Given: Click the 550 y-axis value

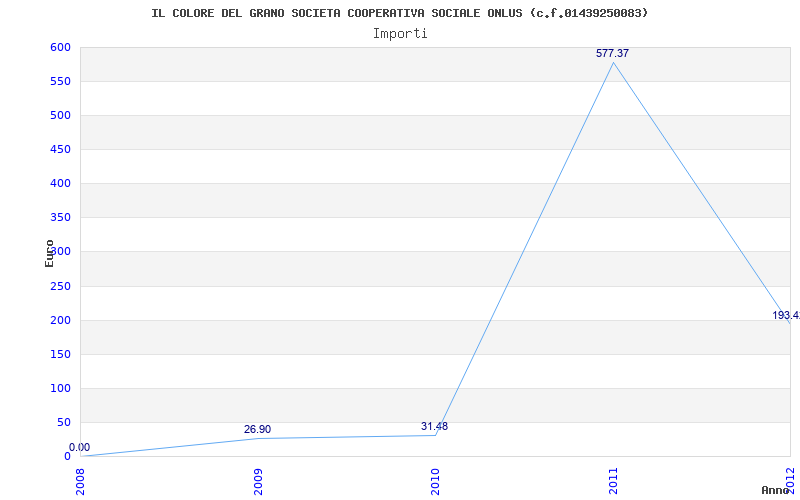Looking at the screenshot, I should point(60,82).
